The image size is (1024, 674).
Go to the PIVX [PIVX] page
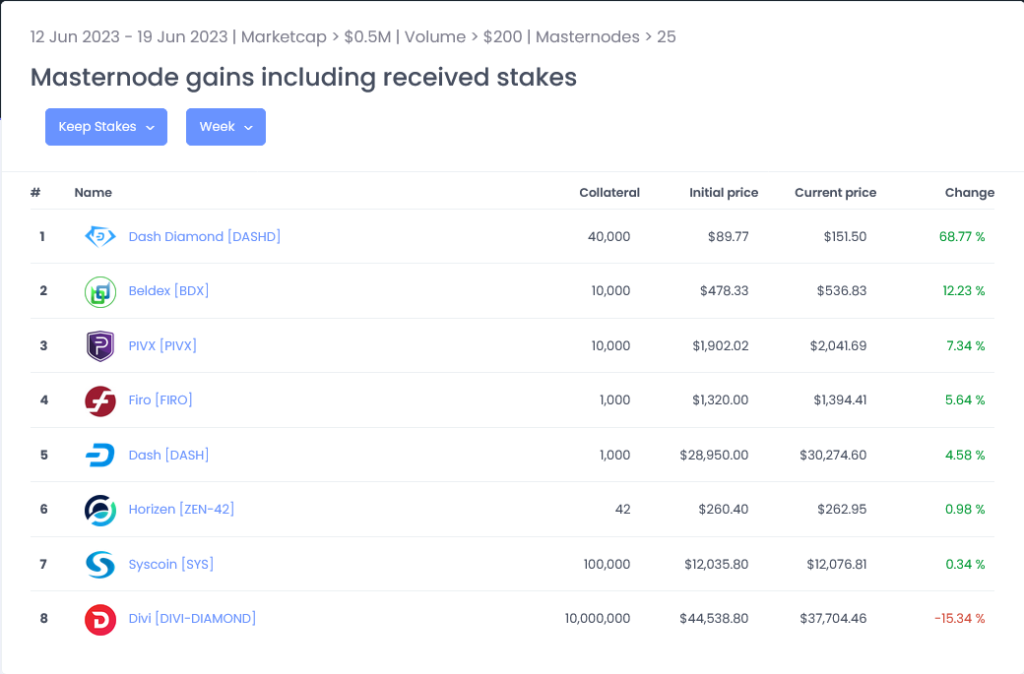coord(162,345)
